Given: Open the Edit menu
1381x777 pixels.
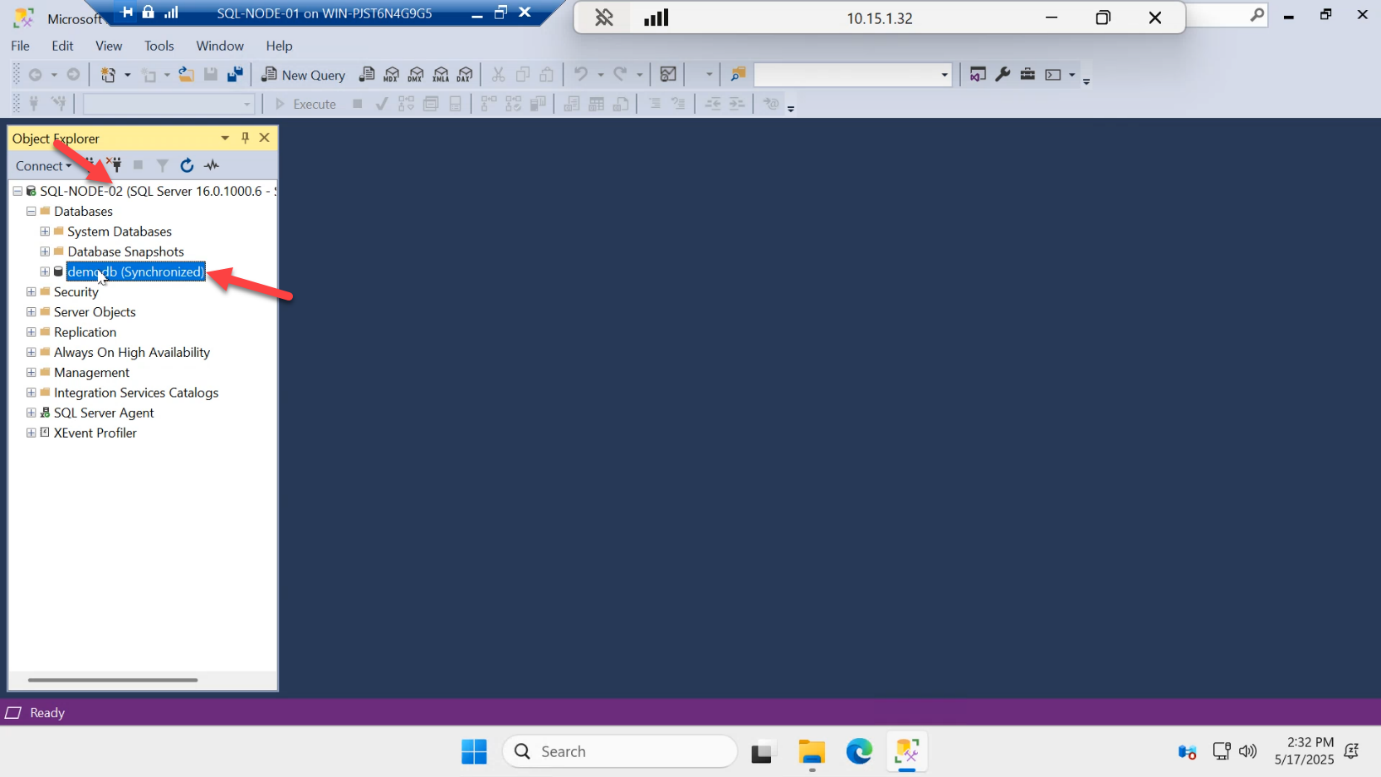Looking at the screenshot, I should [62, 46].
